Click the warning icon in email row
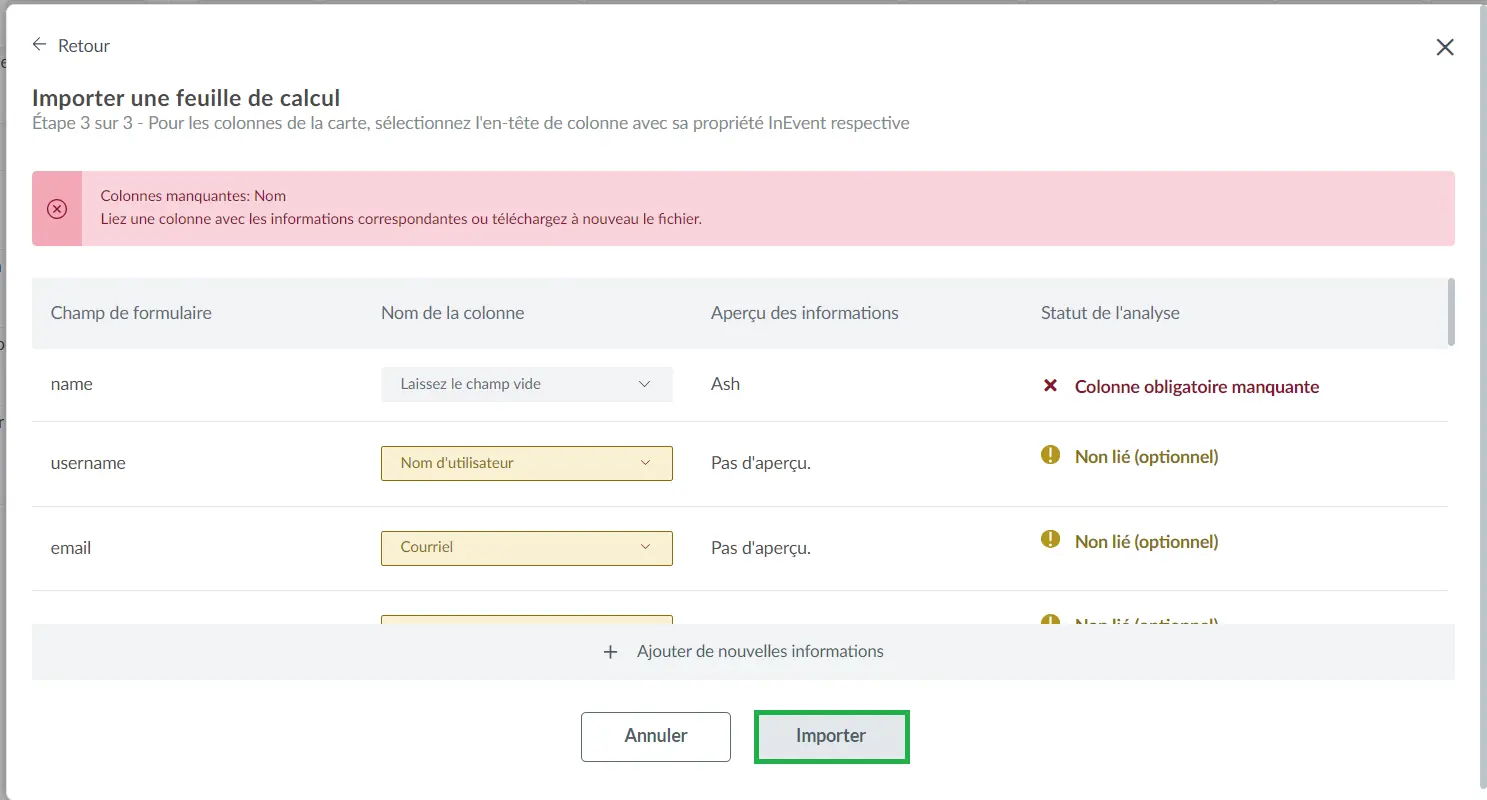 point(1050,539)
